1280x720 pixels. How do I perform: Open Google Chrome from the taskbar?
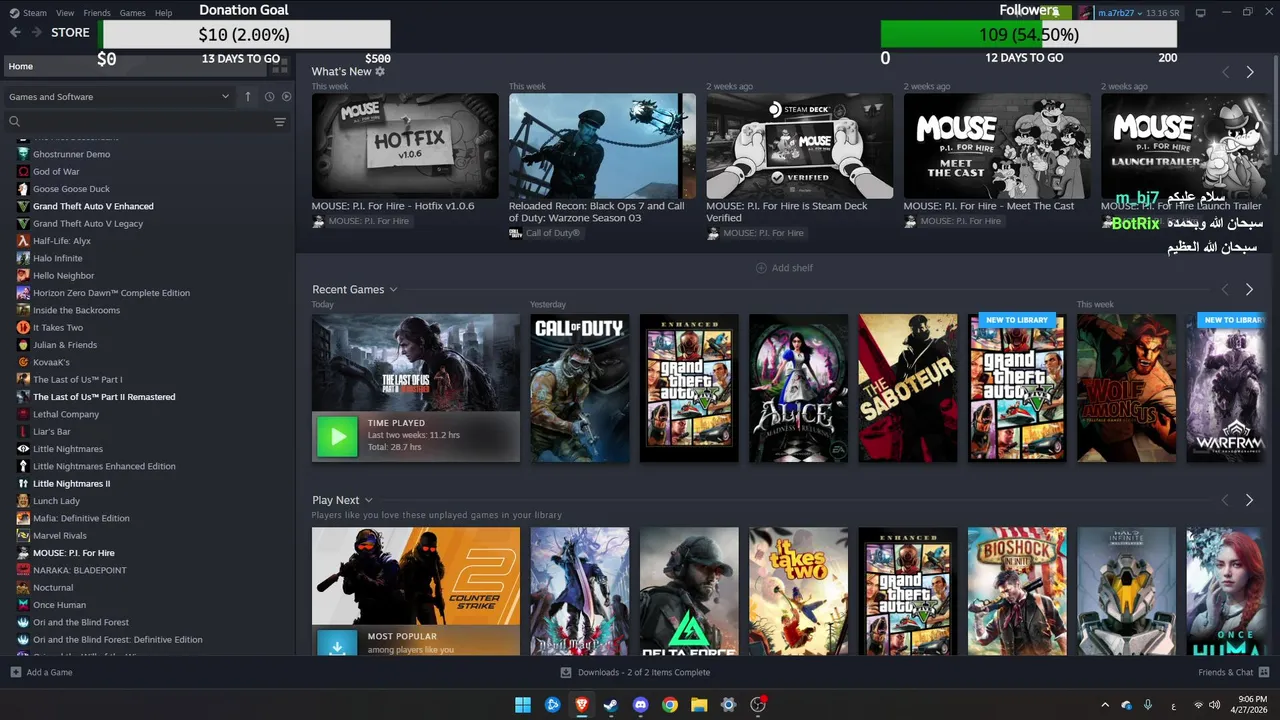pyautogui.click(x=670, y=705)
